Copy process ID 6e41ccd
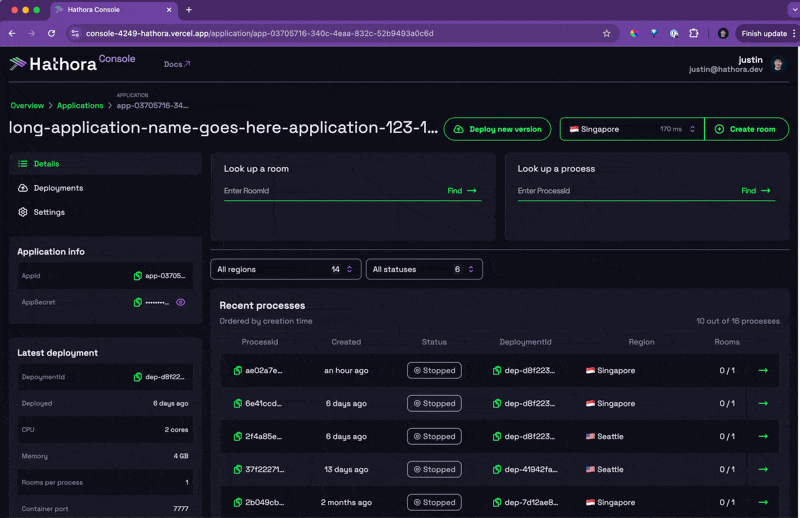 click(x=237, y=404)
